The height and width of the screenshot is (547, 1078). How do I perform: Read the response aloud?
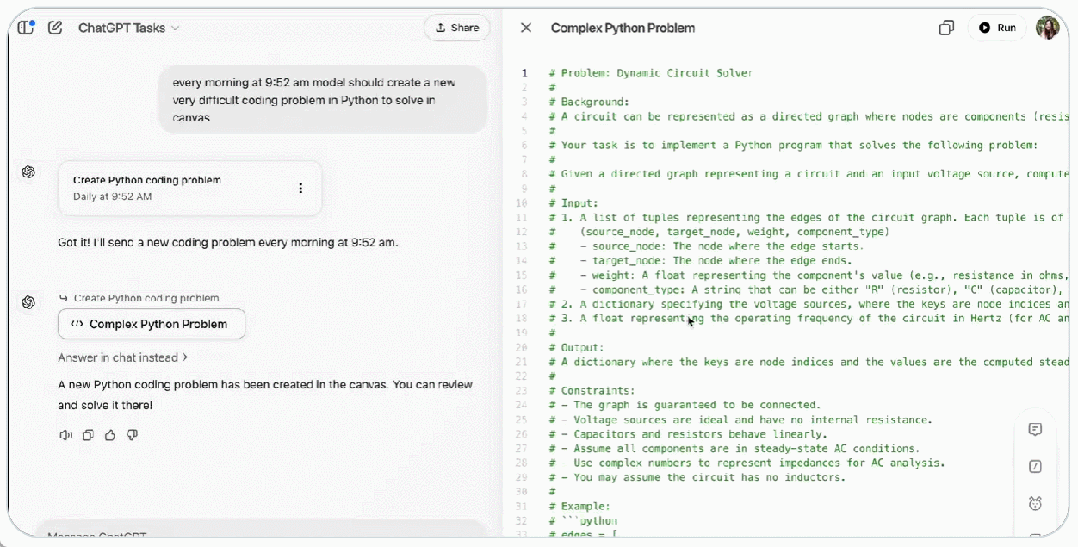point(66,435)
